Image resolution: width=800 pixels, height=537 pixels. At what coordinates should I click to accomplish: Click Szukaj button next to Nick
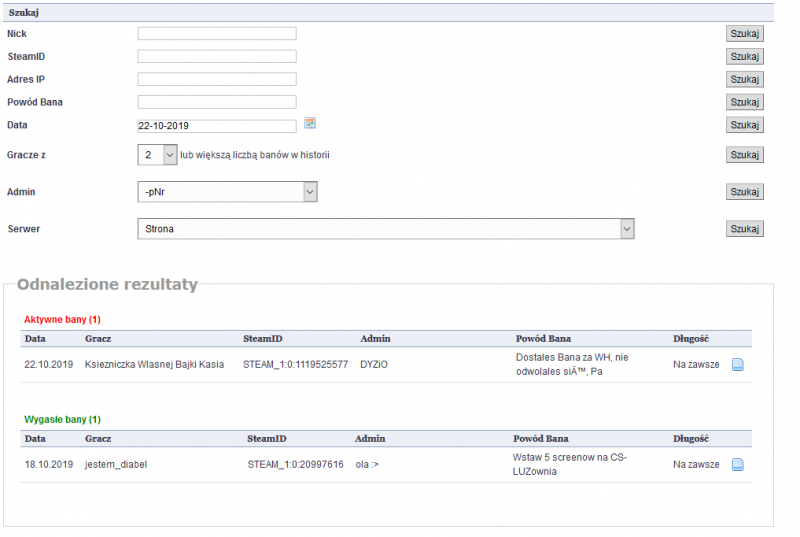[745, 33]
